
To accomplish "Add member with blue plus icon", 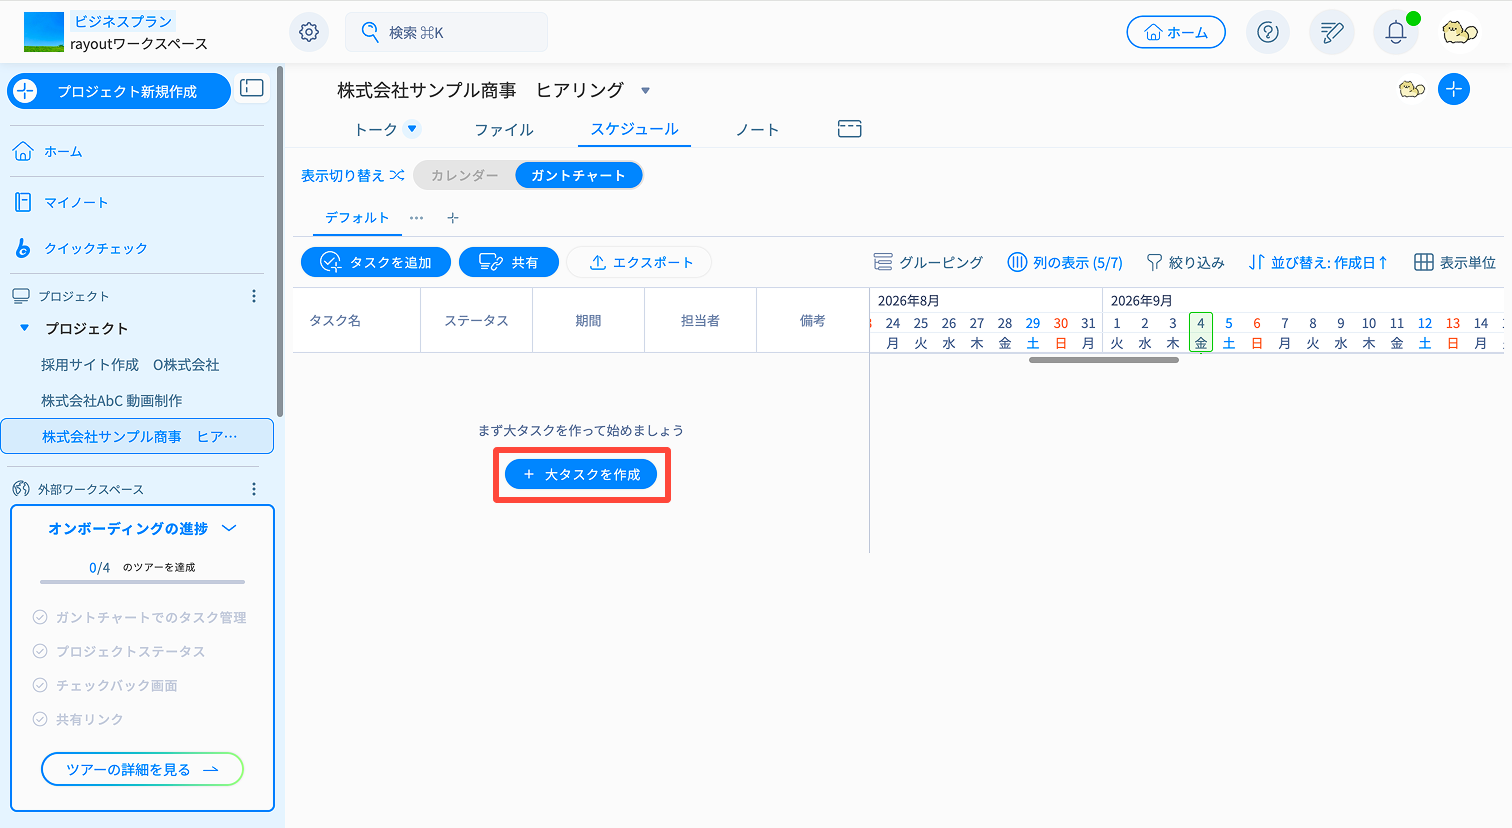I will tap(1454, 89).
